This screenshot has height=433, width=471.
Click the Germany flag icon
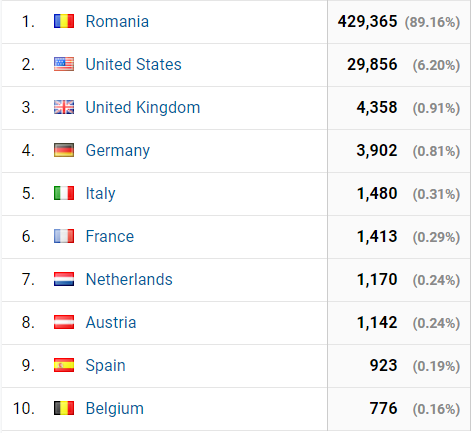(x=64, y=150)
